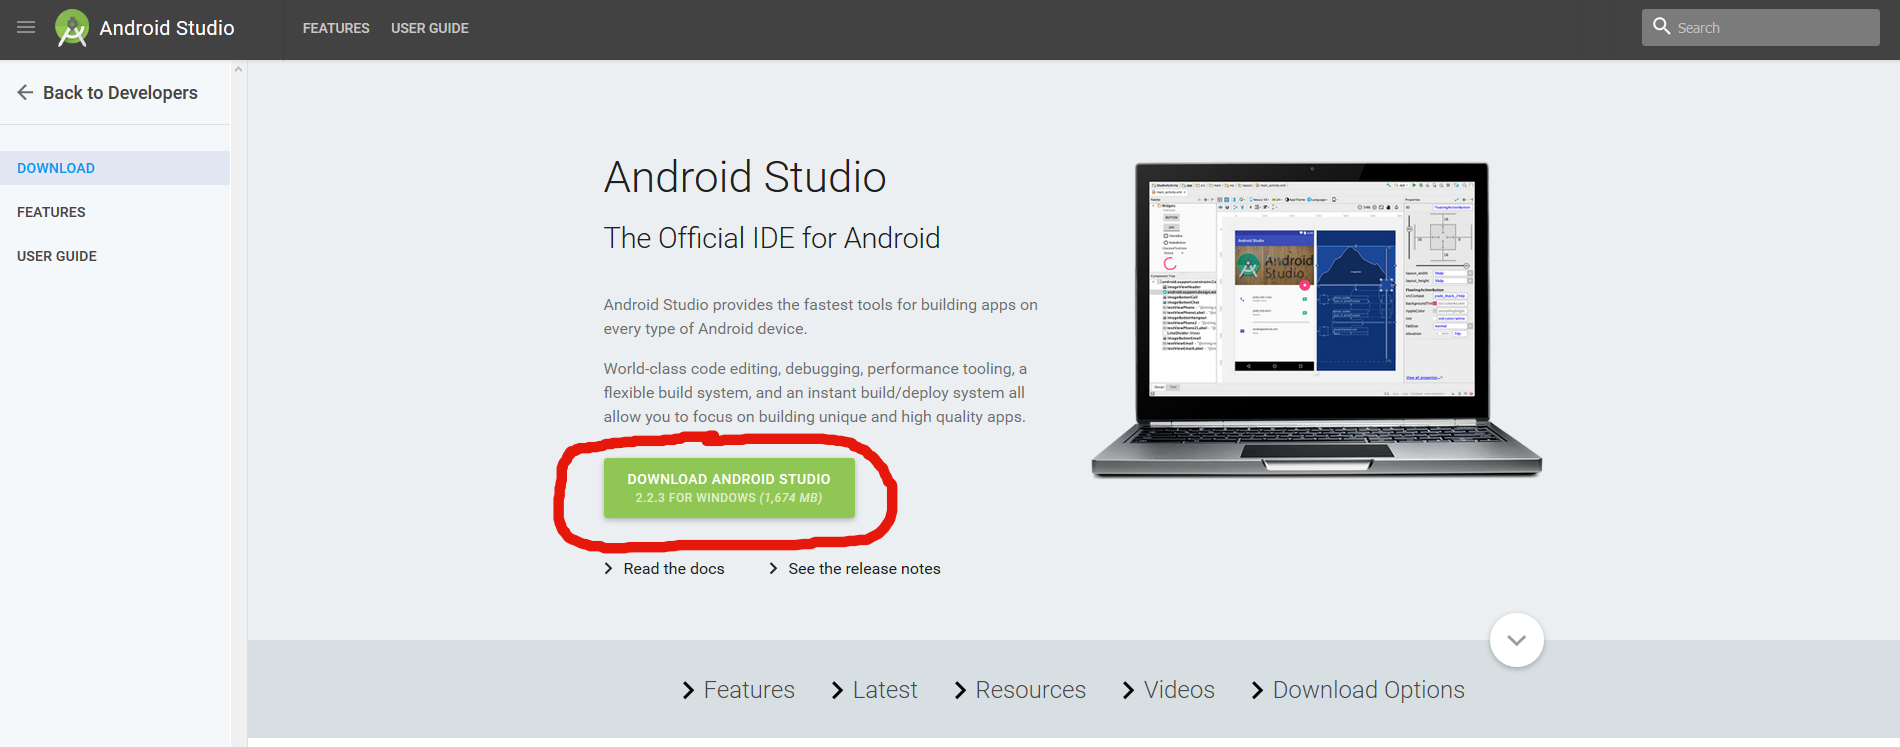Click the chevron before Download Options
This screenshot has width=1900, height=747.
[x=1257, y=690]
